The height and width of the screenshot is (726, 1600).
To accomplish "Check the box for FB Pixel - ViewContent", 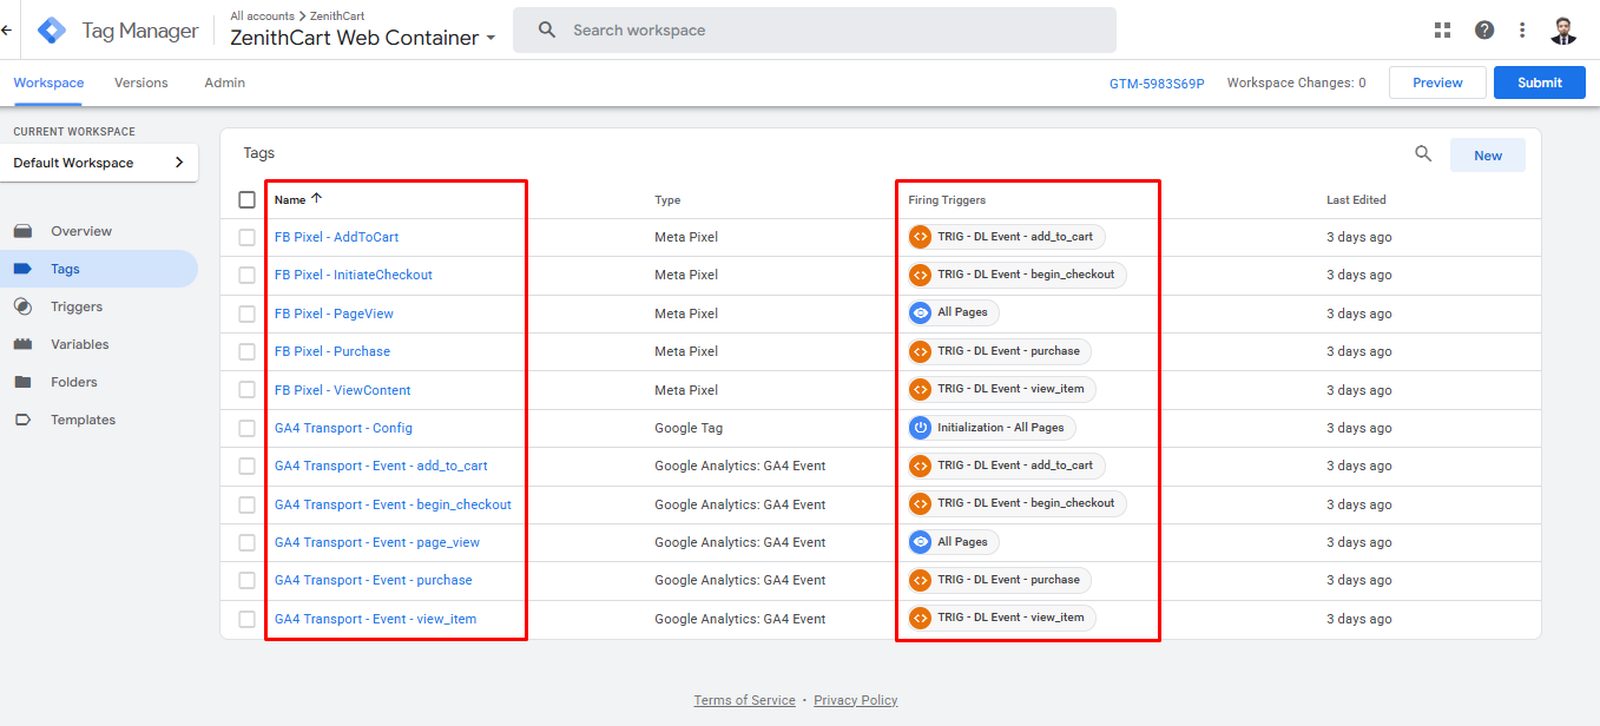I will 247,390.
